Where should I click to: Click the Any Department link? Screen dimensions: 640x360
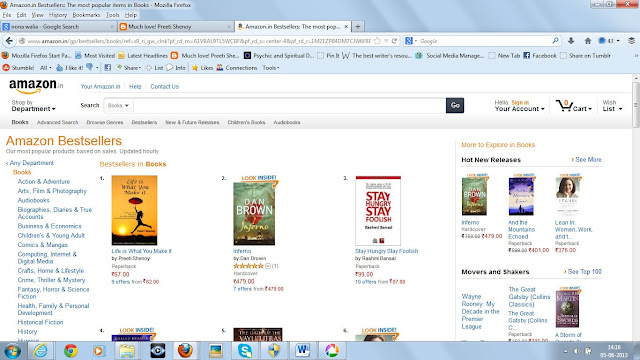coord(32,163)
